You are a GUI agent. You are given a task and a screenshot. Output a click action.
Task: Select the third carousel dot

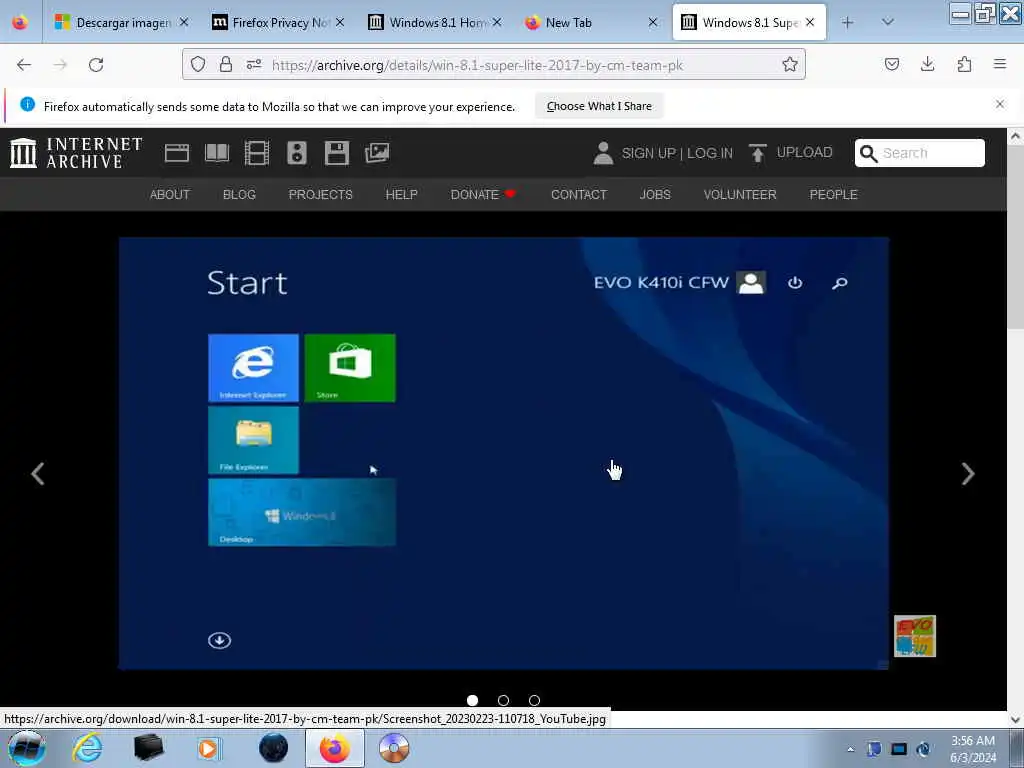coord(534,700)
